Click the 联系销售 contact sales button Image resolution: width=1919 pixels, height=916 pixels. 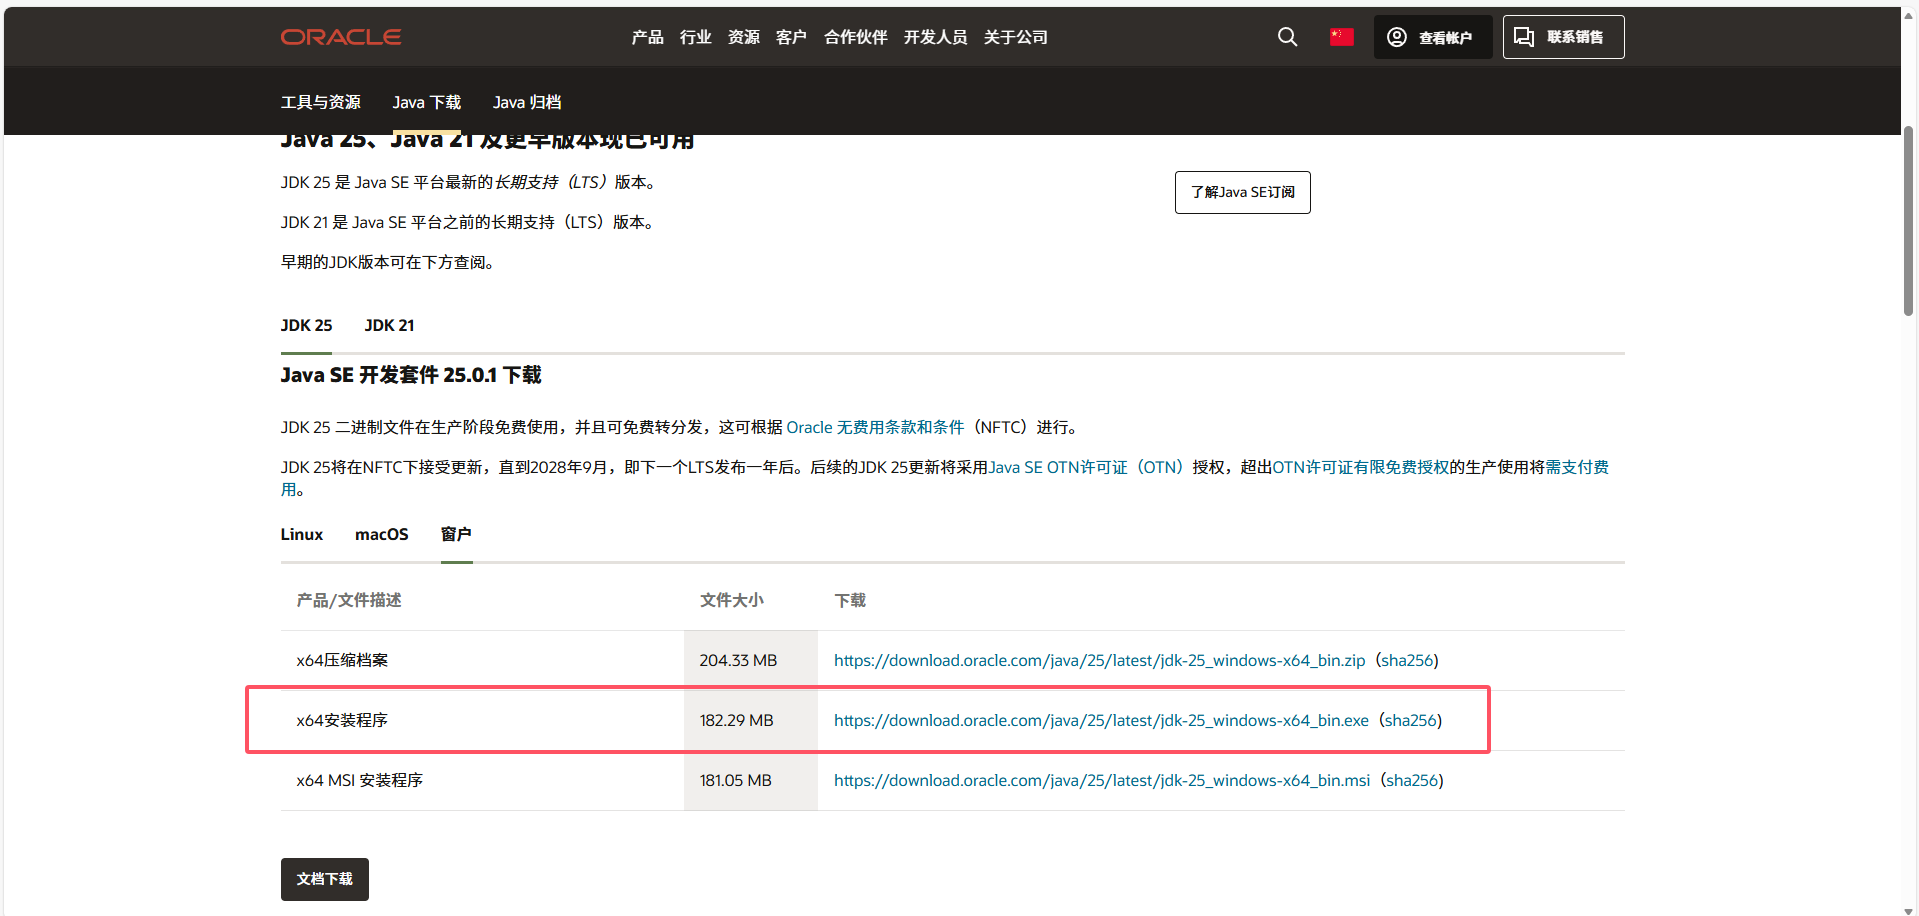(x=1563, y=37)
